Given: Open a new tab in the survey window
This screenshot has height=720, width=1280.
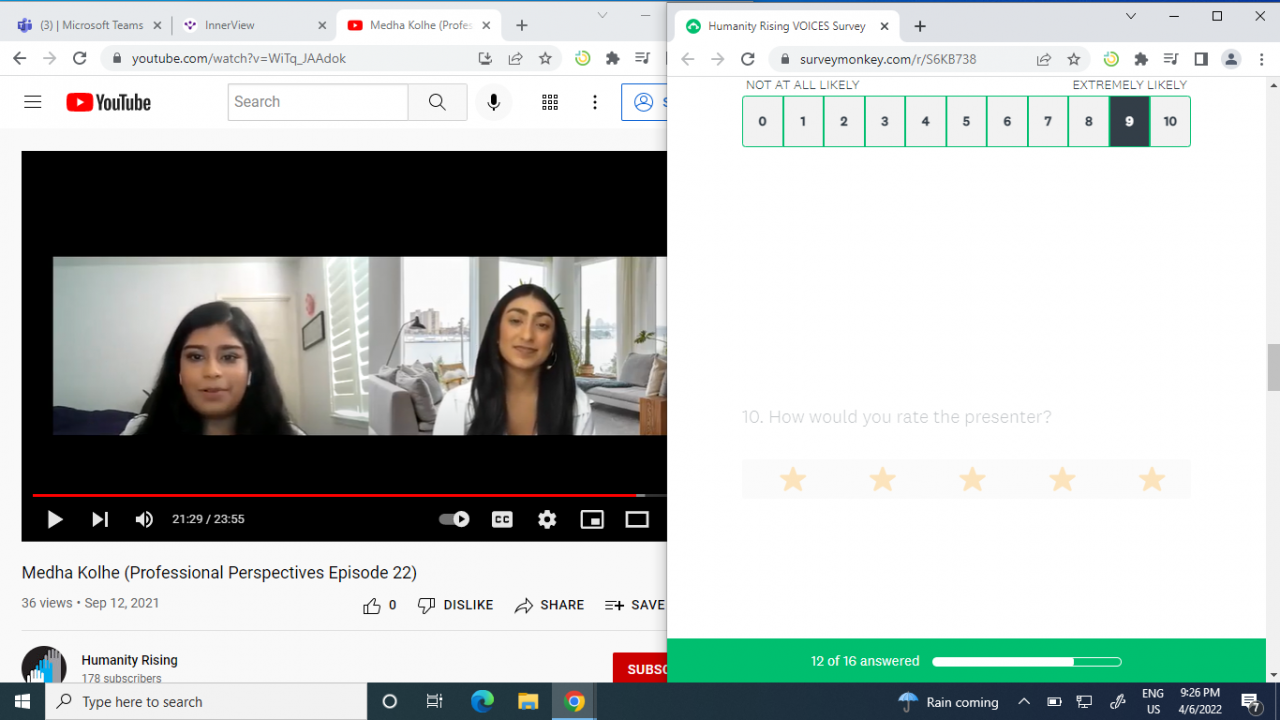Looking at the screenshot, I should pos(920,27).
